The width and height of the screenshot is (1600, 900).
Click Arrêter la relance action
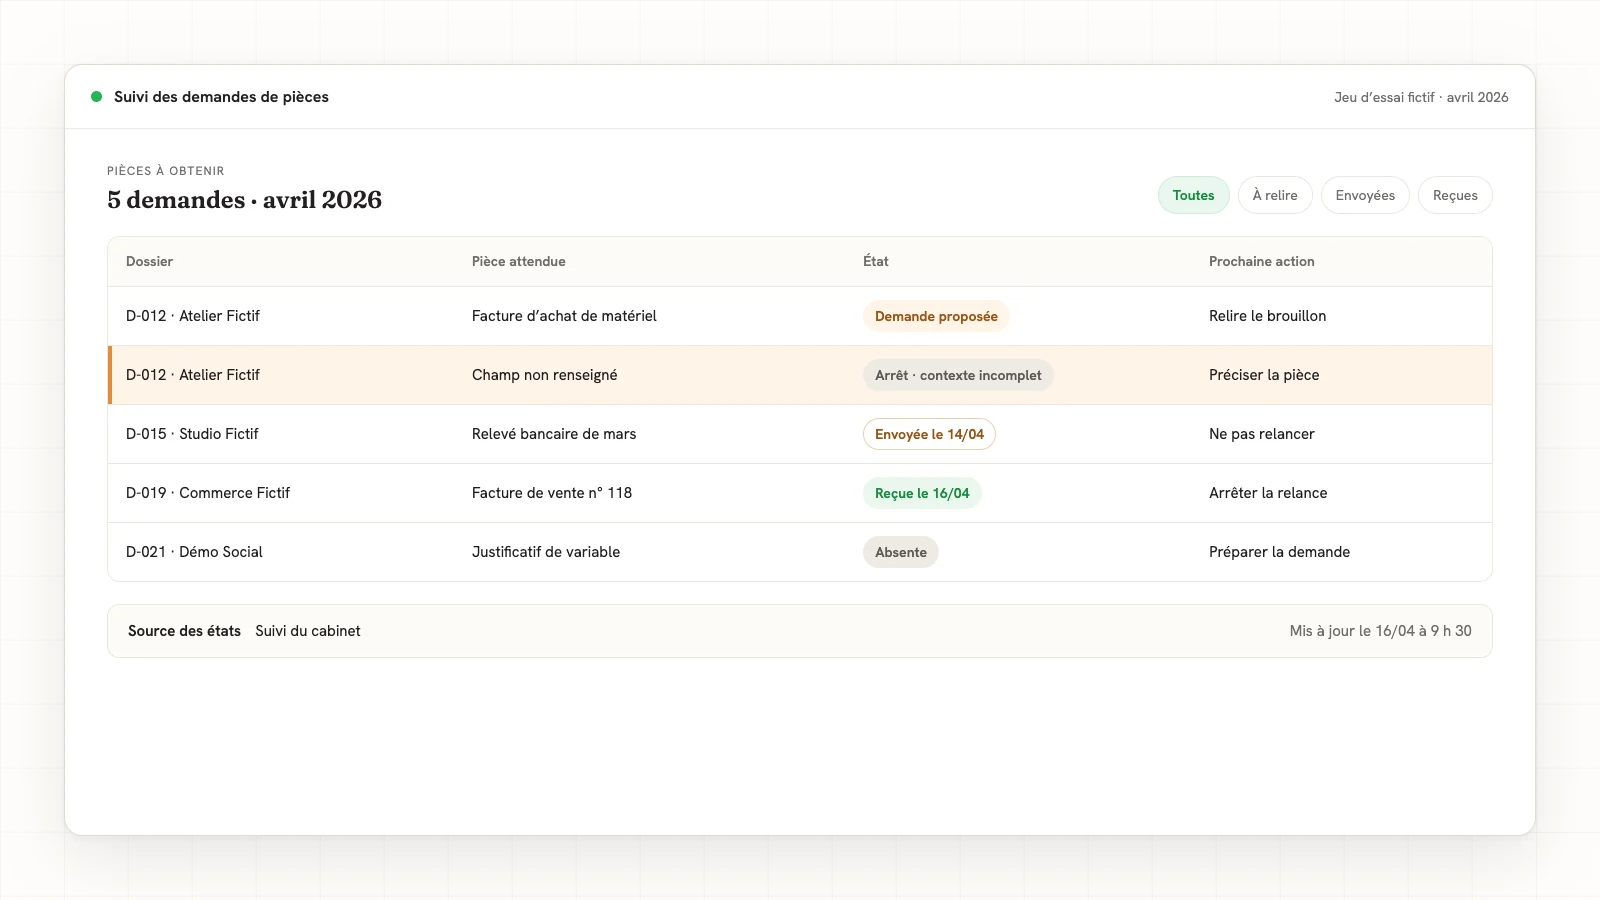(1268, 493)
